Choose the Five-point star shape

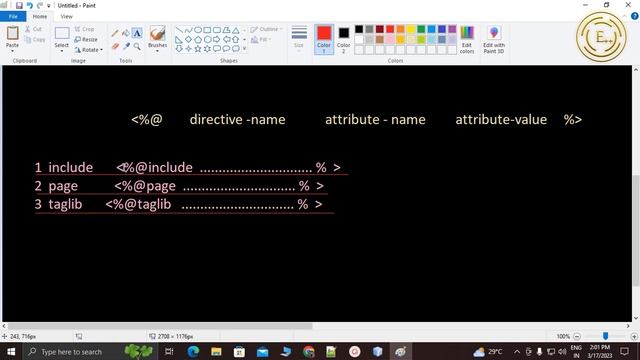(x=198, y=49)
